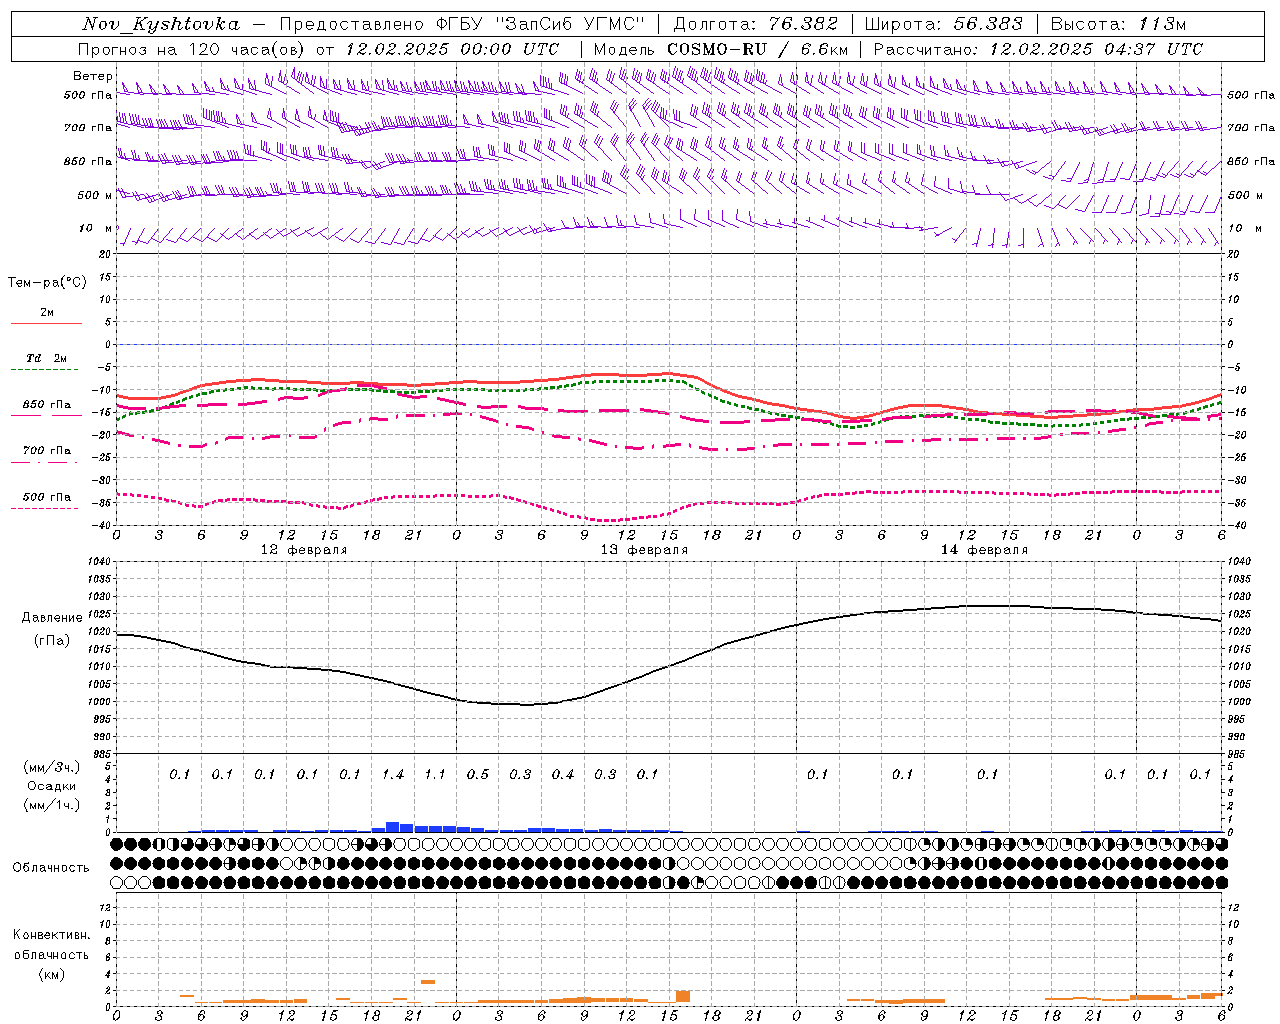Screen dimensions: 1280x1024
Task: Click the station name Nov_Kyshtovka
Action: pos(161,24)
